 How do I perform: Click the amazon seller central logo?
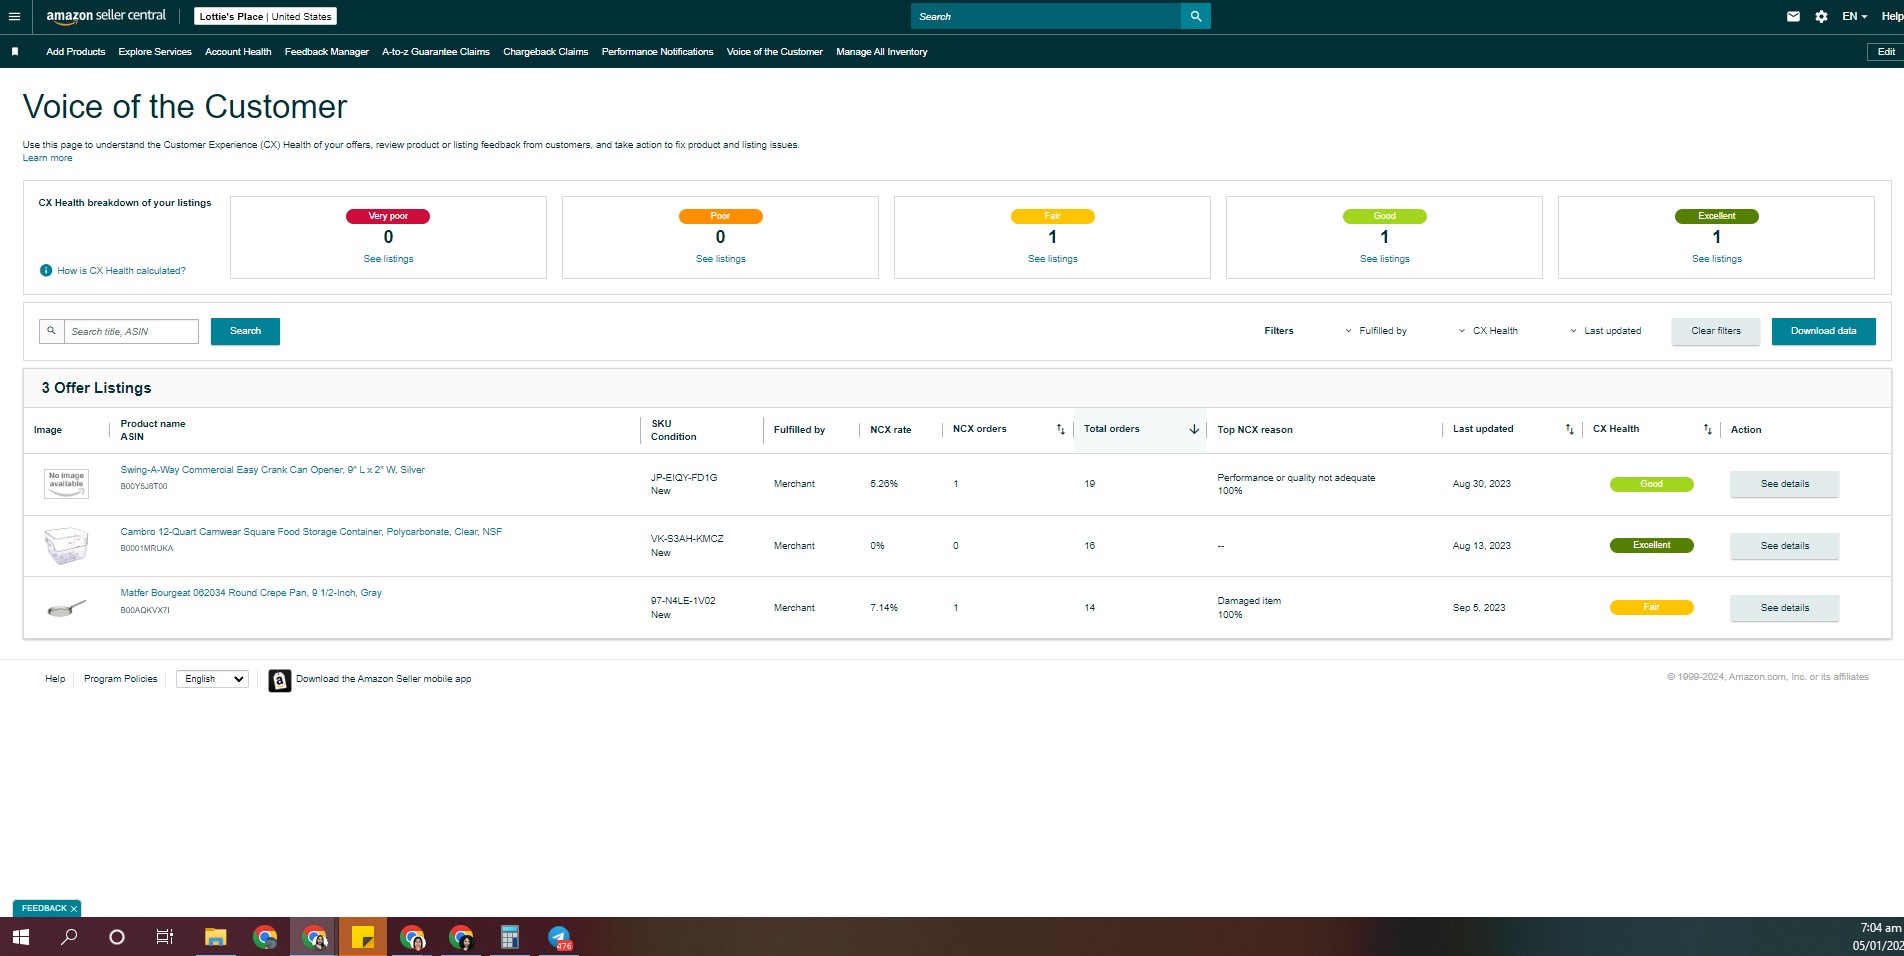(x=106, y=16)
